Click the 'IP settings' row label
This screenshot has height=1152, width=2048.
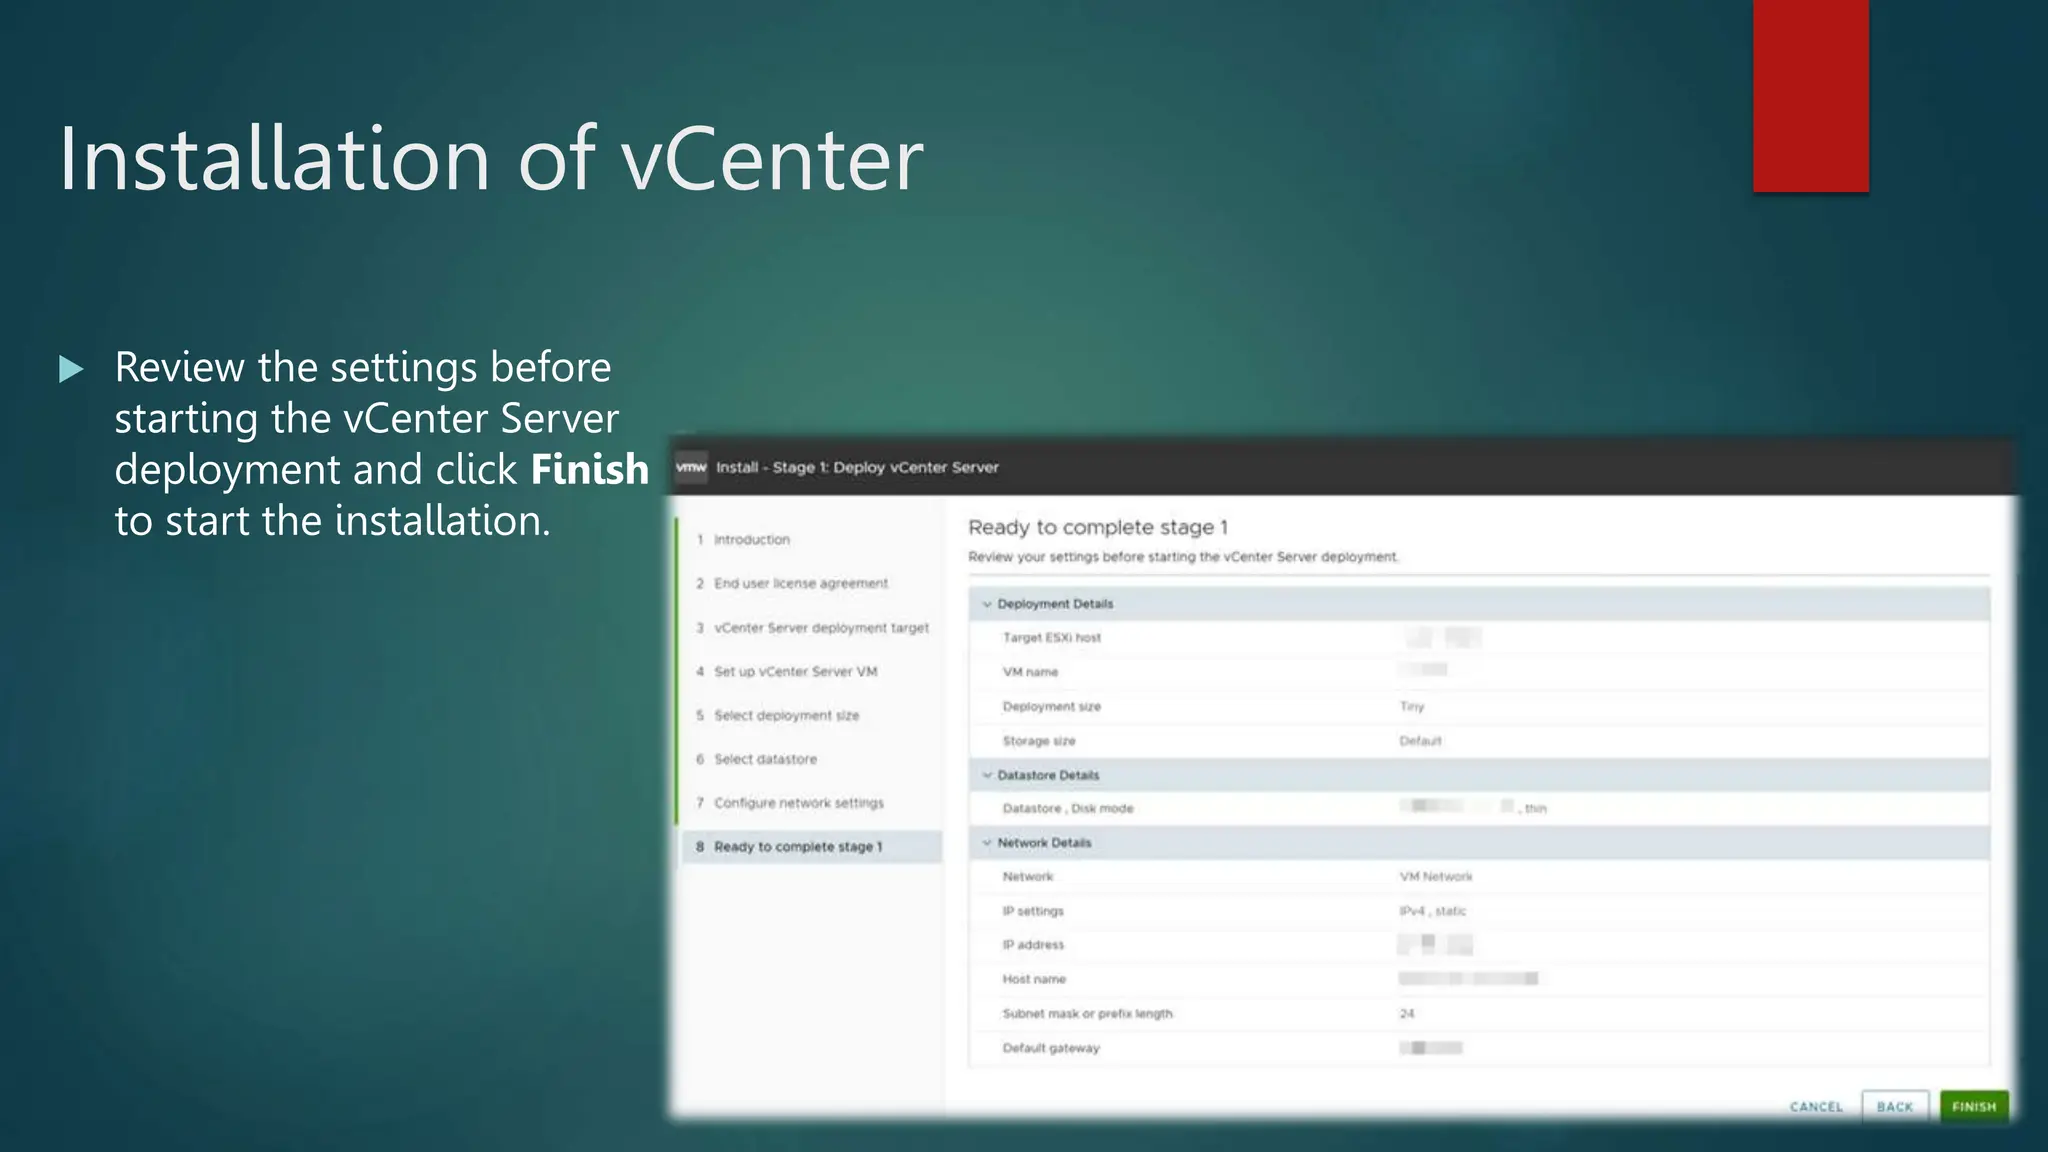[1033, 911]
